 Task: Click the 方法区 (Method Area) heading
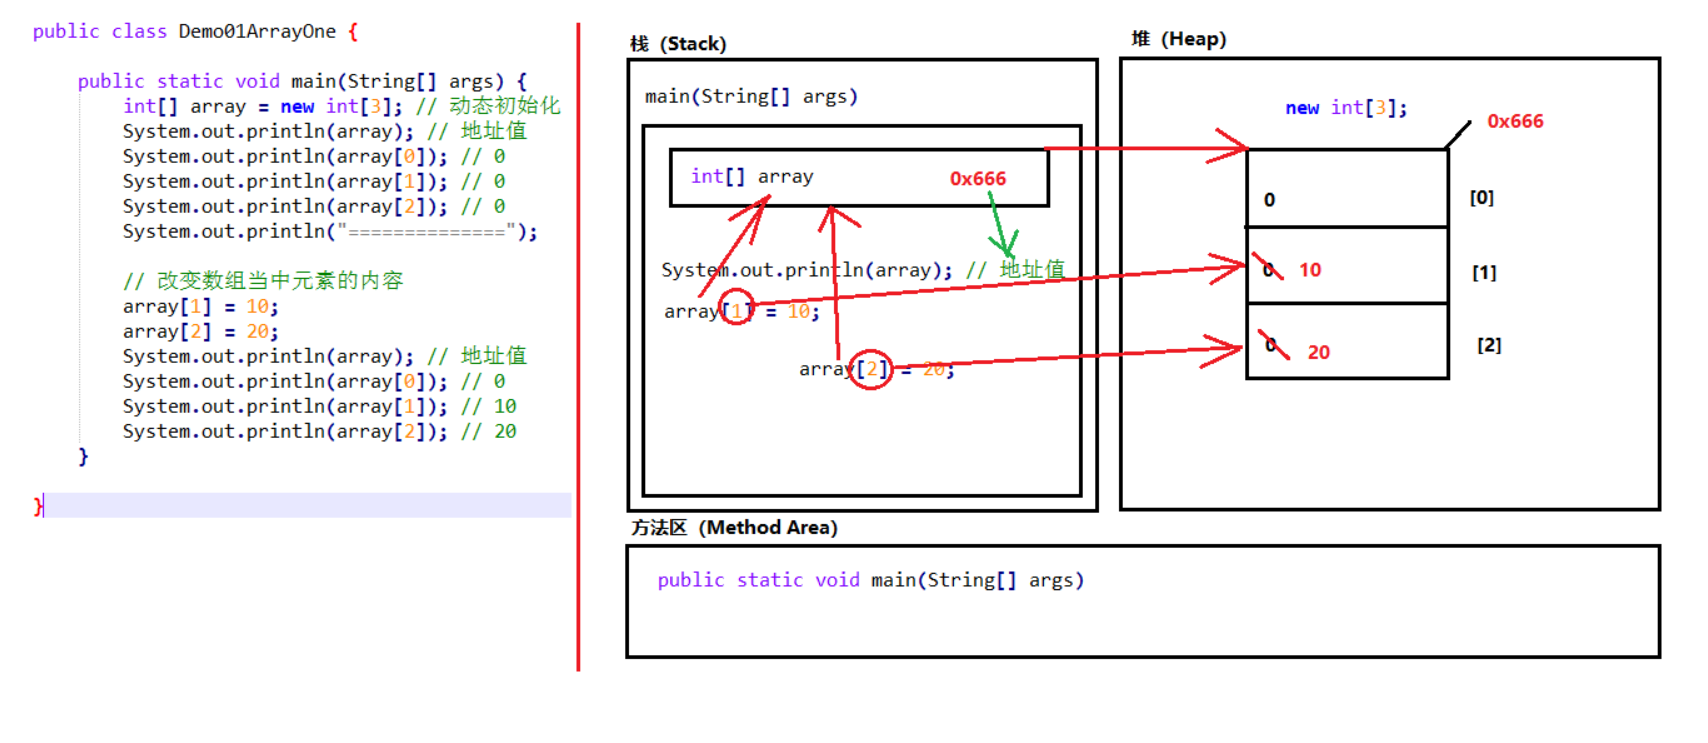click(734, 527)
